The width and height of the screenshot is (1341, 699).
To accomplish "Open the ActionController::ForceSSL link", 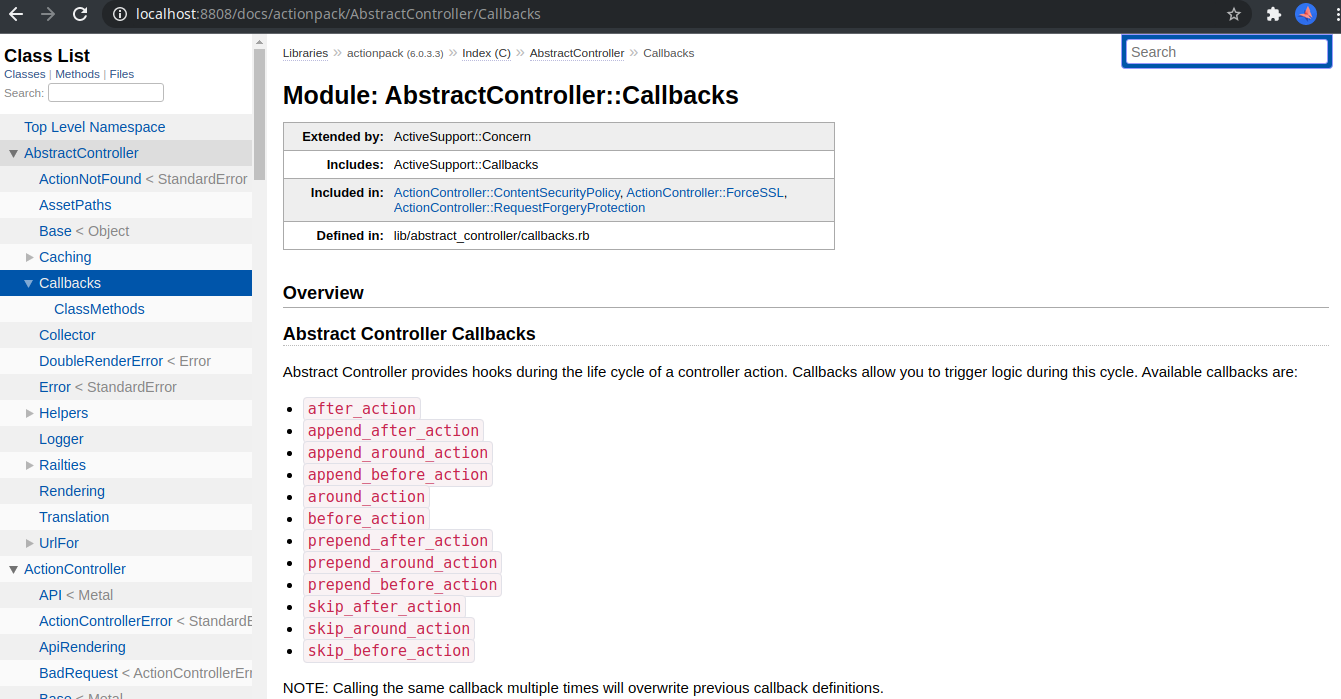I will [705, 192].
